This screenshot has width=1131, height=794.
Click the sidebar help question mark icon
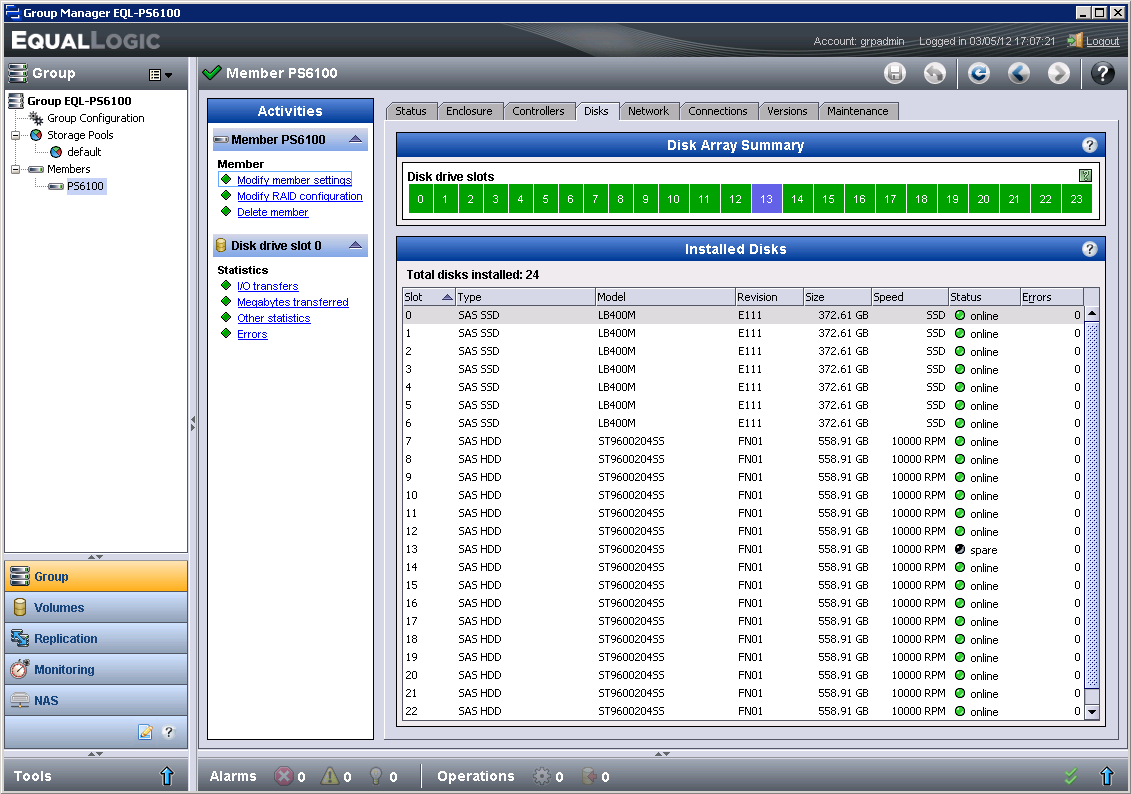(x=169, y=732)
